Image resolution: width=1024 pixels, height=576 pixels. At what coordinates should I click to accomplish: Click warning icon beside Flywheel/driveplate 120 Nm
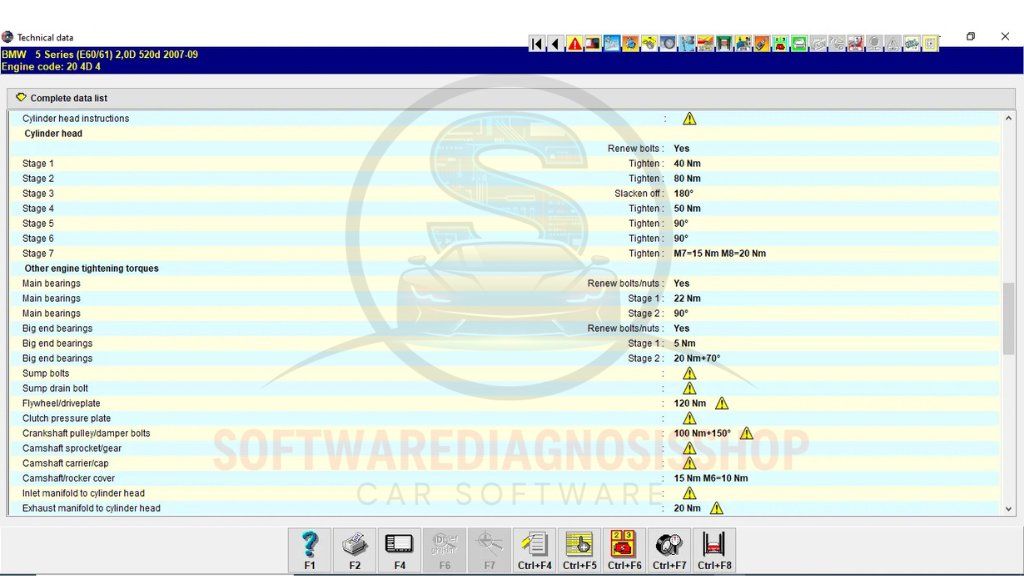[722, 404]
